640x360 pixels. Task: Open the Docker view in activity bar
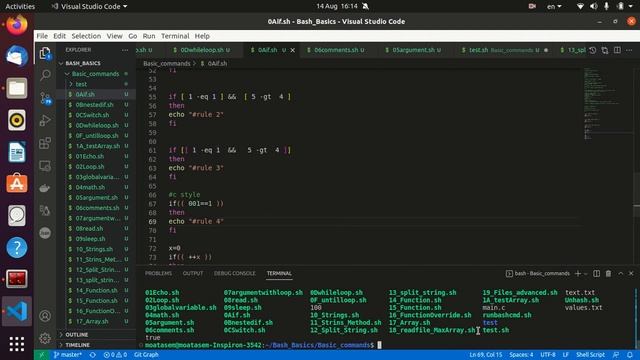click(x=45, y=188)
